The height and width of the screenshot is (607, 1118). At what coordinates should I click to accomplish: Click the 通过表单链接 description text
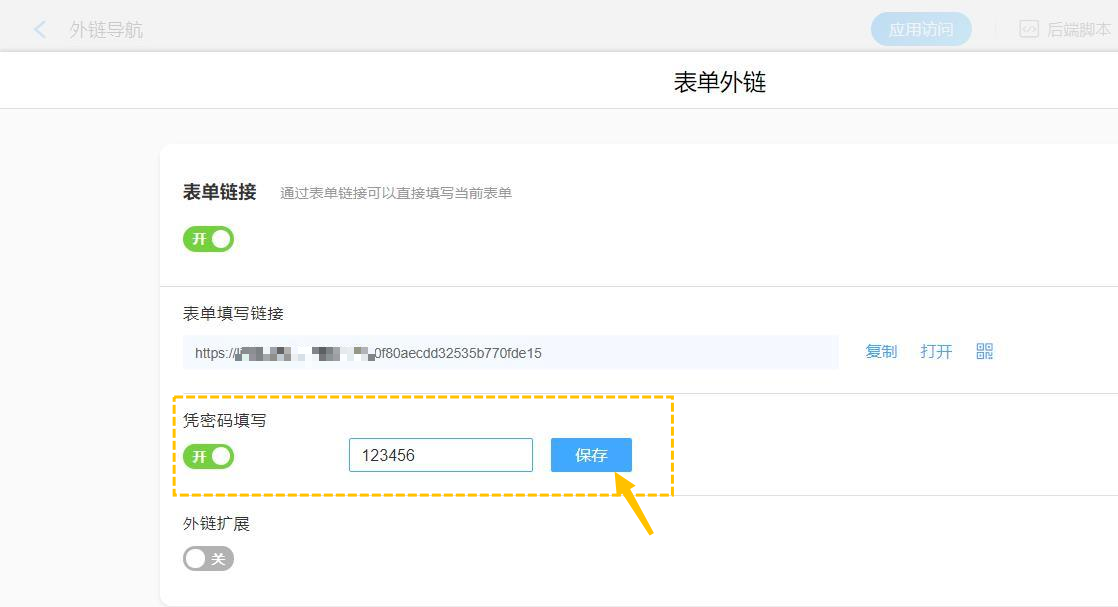[396, 193]
